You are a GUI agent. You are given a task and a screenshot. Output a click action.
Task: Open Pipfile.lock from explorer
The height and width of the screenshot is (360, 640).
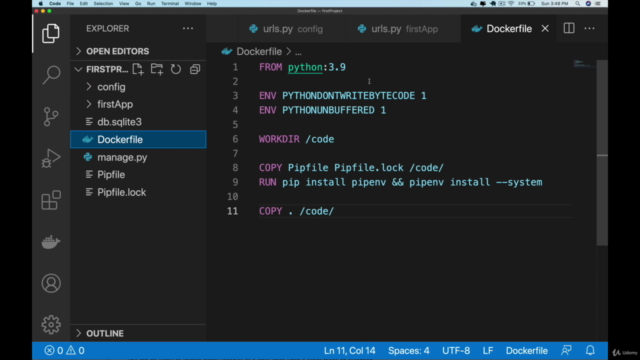pos(138,192)
